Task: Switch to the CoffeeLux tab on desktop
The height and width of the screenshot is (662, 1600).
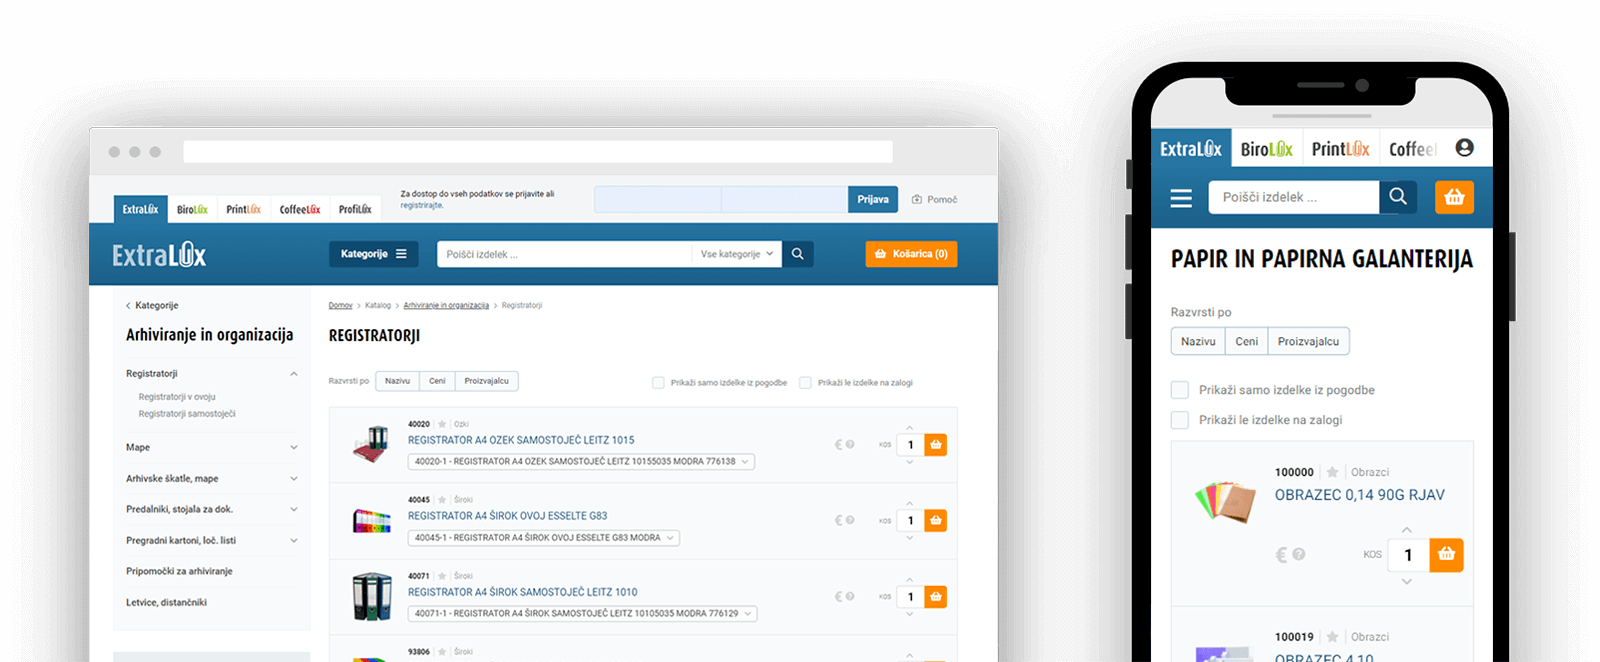Action: click(x=300, y=209)
